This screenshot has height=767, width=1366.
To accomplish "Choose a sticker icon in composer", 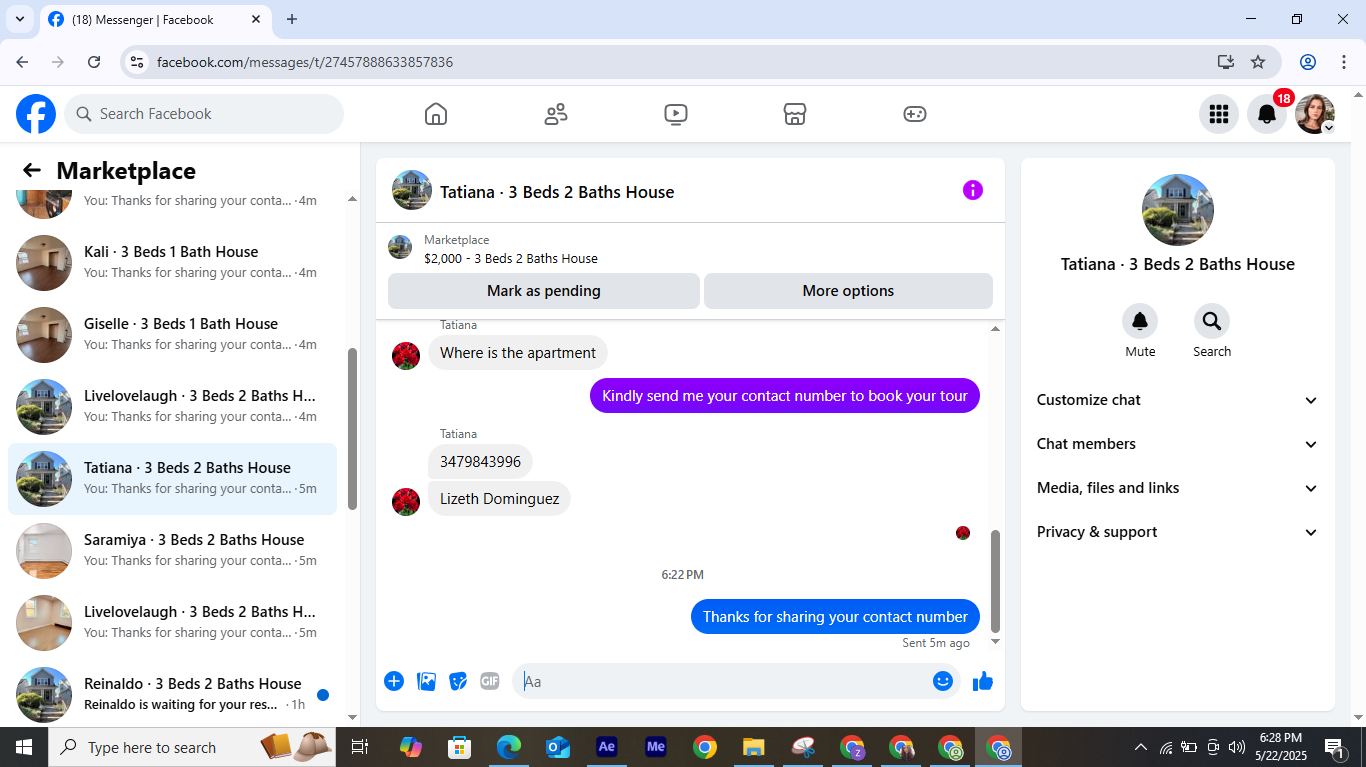I will (458, 681).
